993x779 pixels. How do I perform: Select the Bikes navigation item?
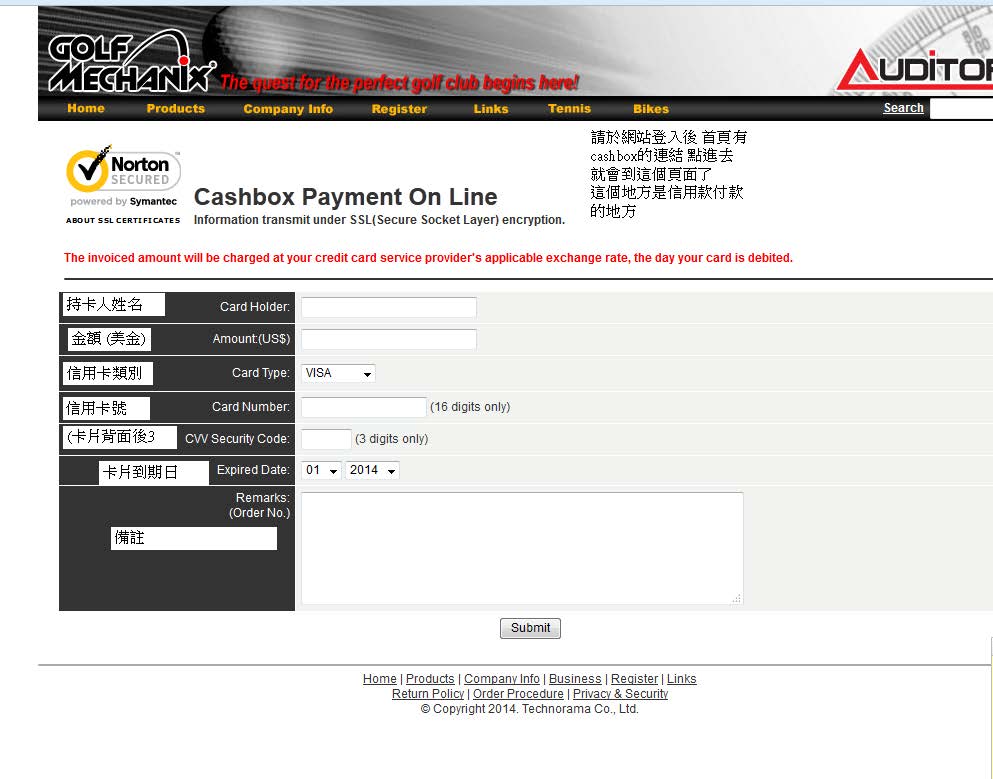[651, 109]
